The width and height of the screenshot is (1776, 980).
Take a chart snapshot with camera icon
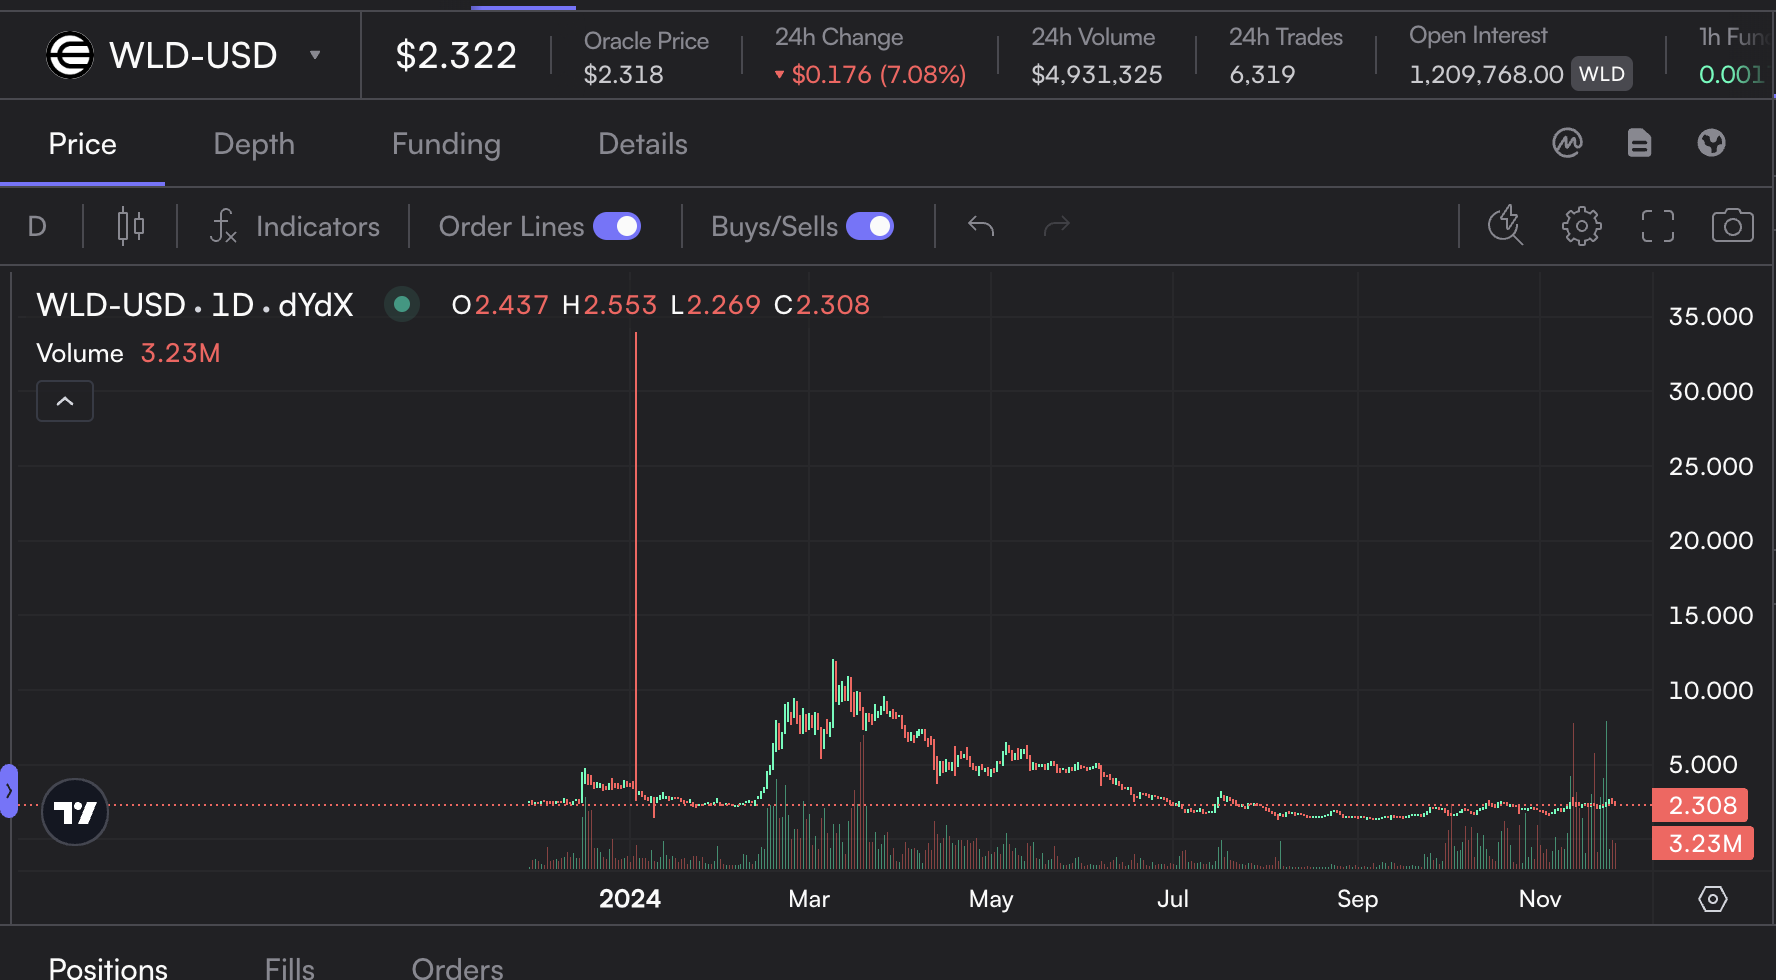tap(1732, 226)
